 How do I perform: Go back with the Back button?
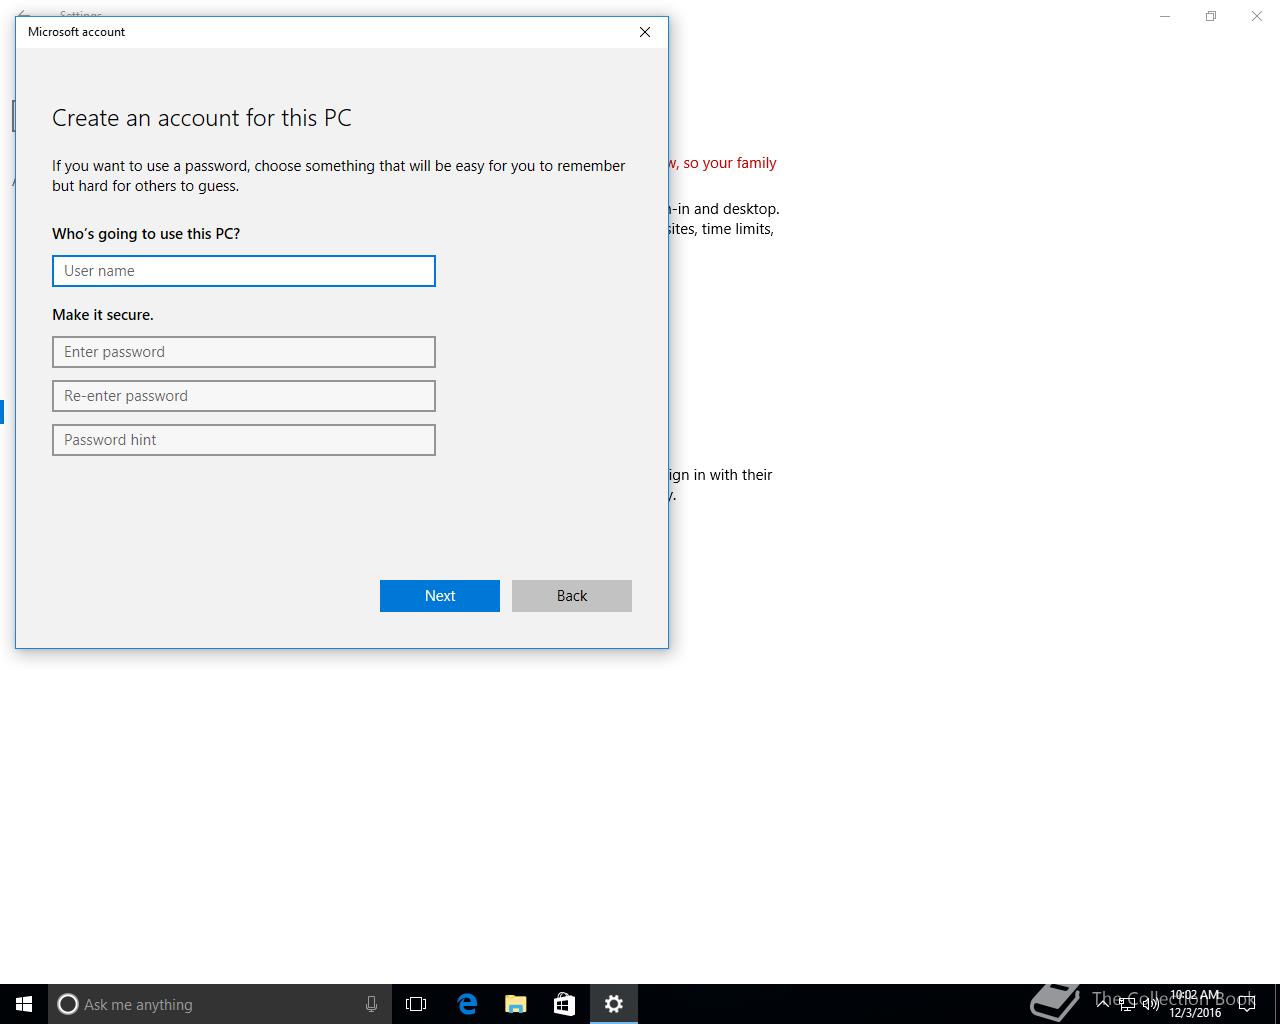pyautogui.click(x=572, y=596)
